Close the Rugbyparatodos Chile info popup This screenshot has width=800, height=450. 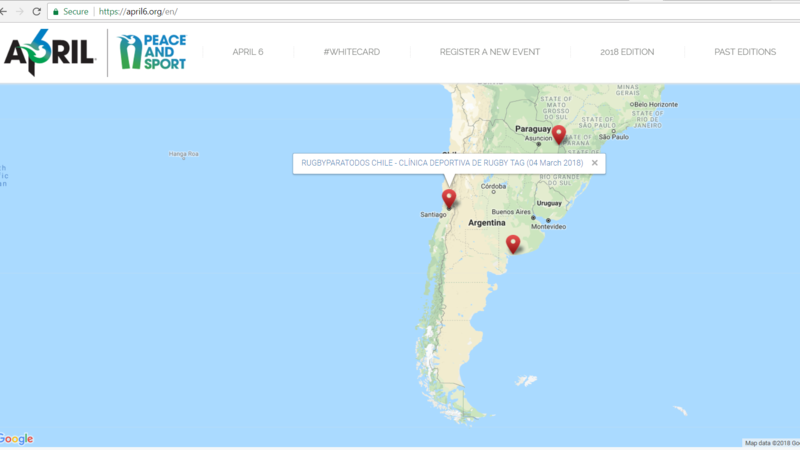[x=594, y=162]
